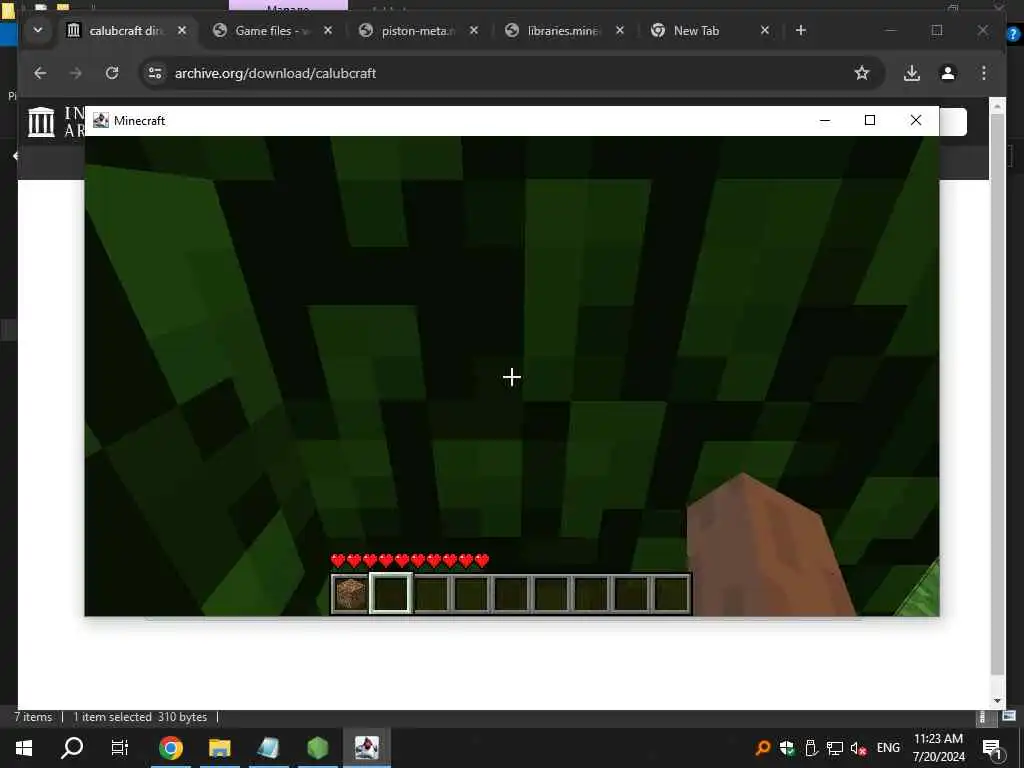Open Chrome downloads icon
The height and width of the screenshot is (768, 1024).
[912, 73]
